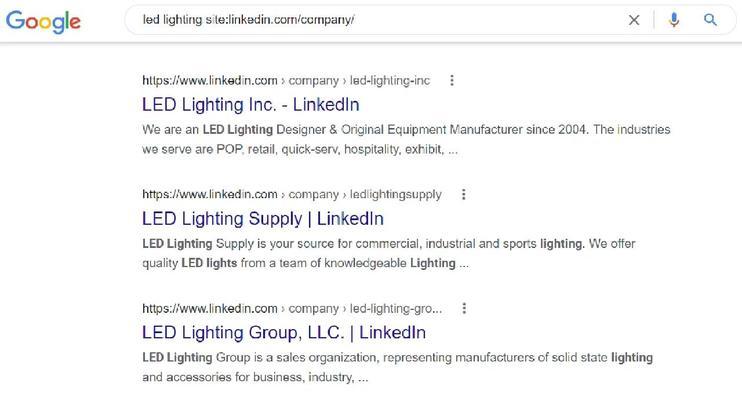The width and height of the screenshot is (742, 400).
Task: Open three-dot menu for LED Lighting Group result
Action: 464,309
